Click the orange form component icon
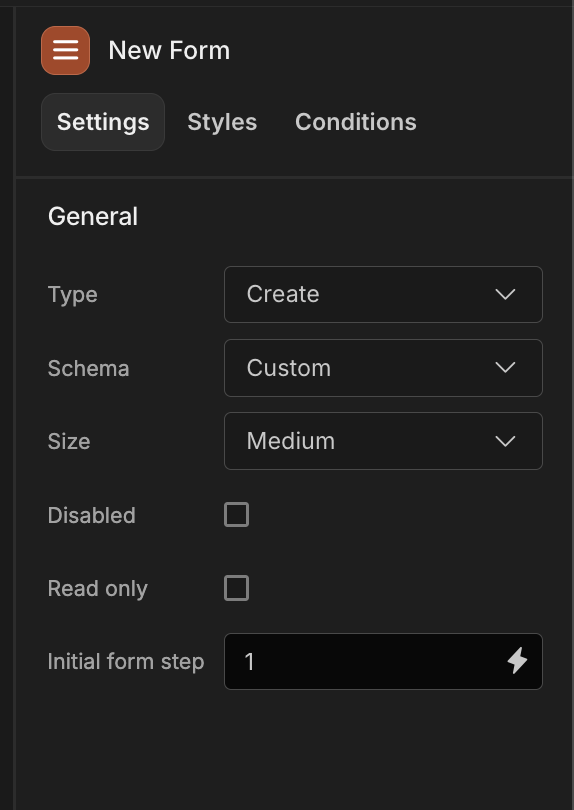Screen dimensions: 574x810 pyautogui.click(x=66, y=51)
